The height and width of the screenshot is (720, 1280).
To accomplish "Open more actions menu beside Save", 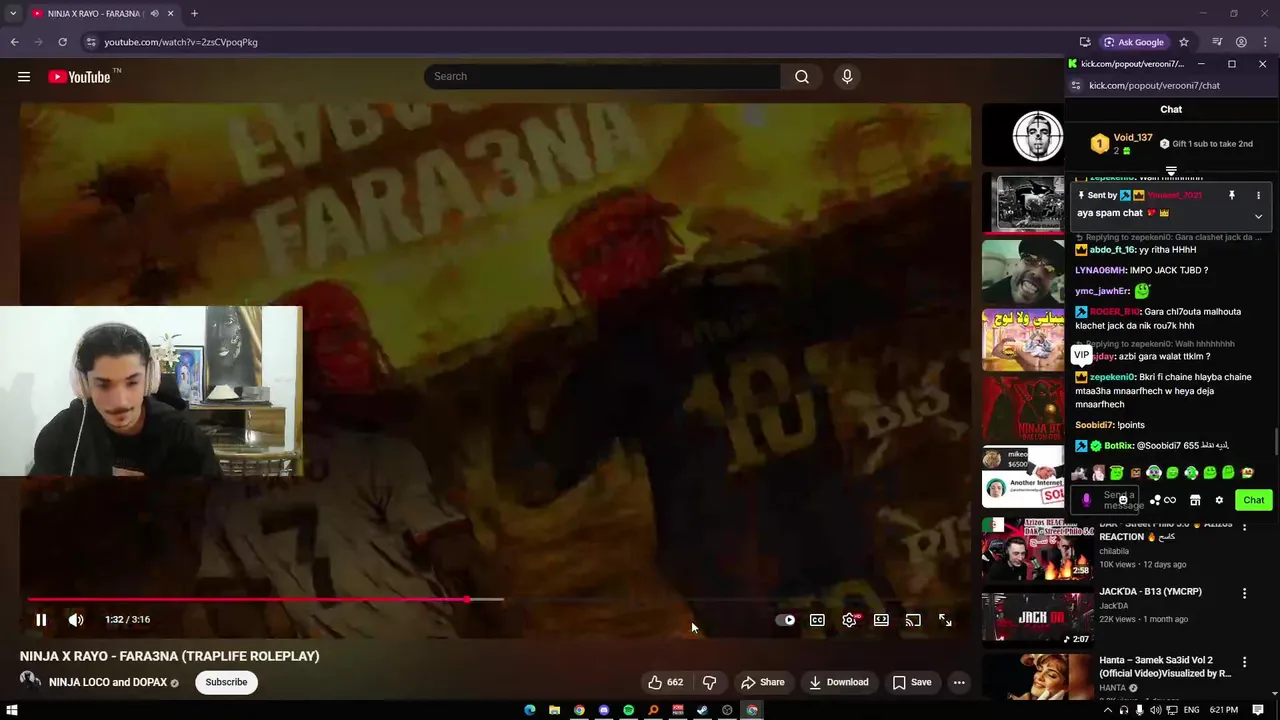I will [959, 682].
